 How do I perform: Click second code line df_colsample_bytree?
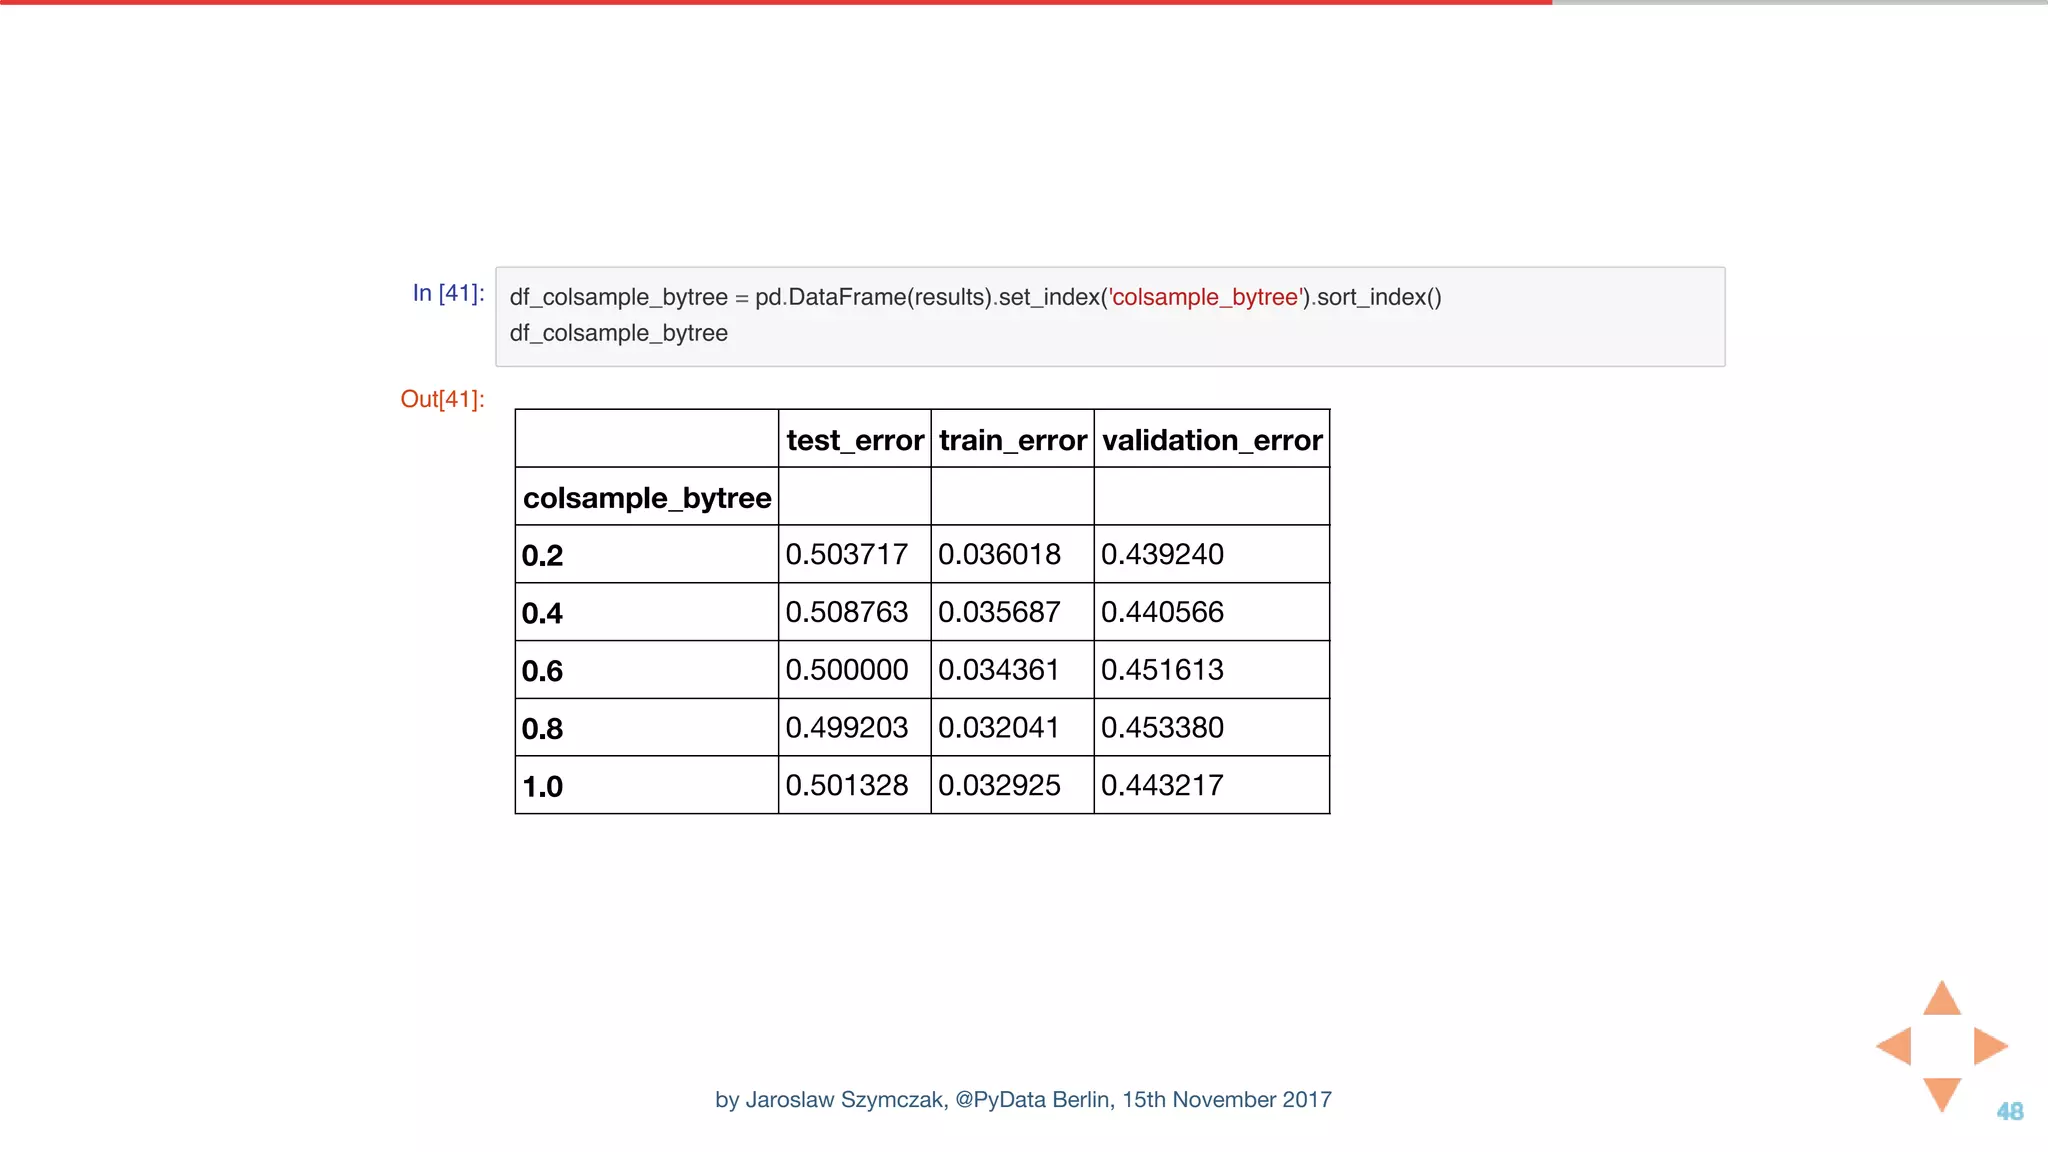coord(618,333)
